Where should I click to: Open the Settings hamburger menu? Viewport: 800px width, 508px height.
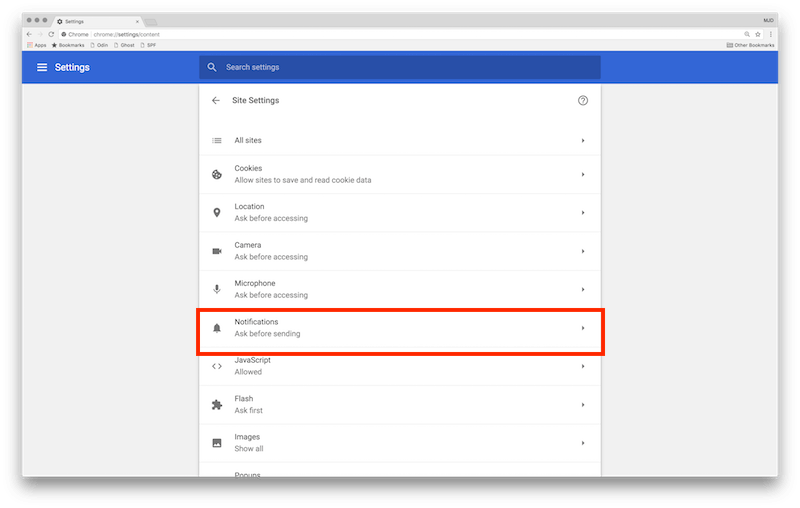click(x=42, y=67)
